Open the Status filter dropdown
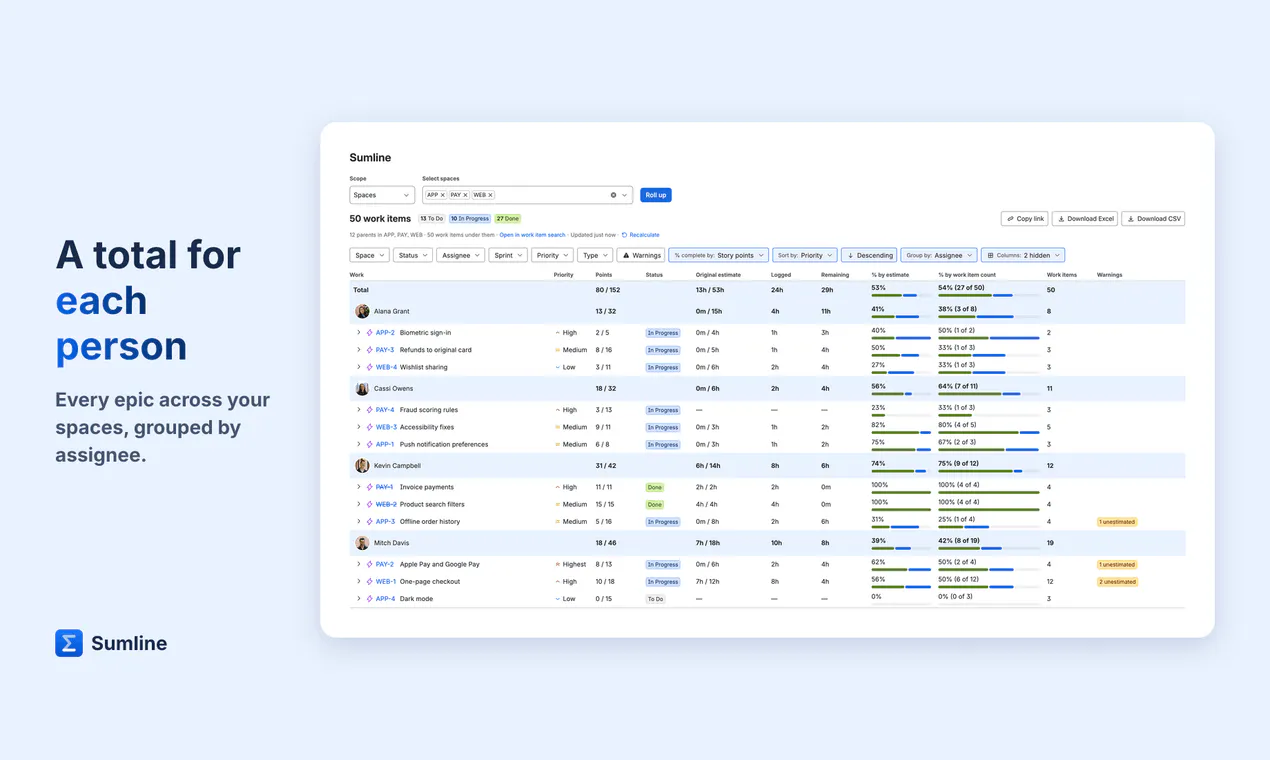This screenshot has height=760, width=1270. pyautogui.click(x=413, y=255)
